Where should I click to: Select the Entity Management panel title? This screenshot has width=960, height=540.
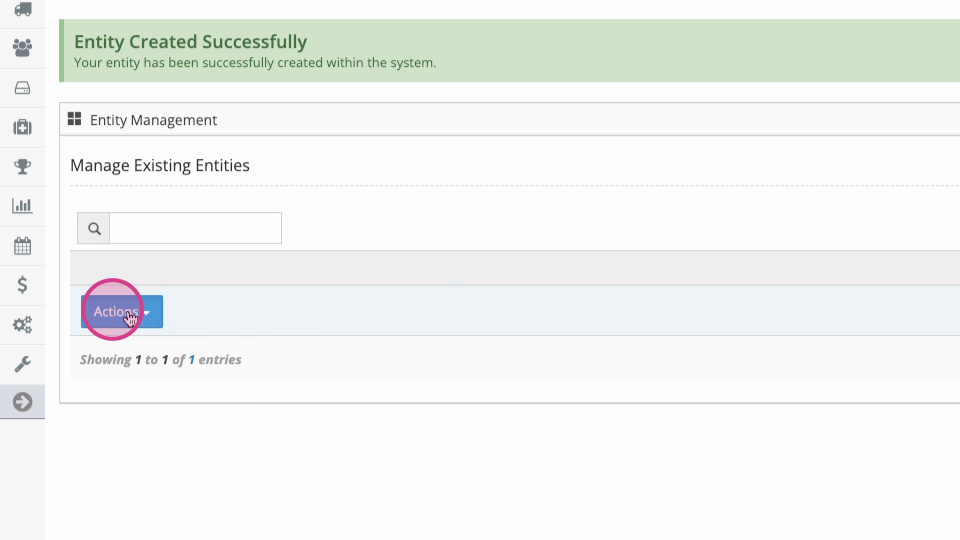tap(153, 120)
